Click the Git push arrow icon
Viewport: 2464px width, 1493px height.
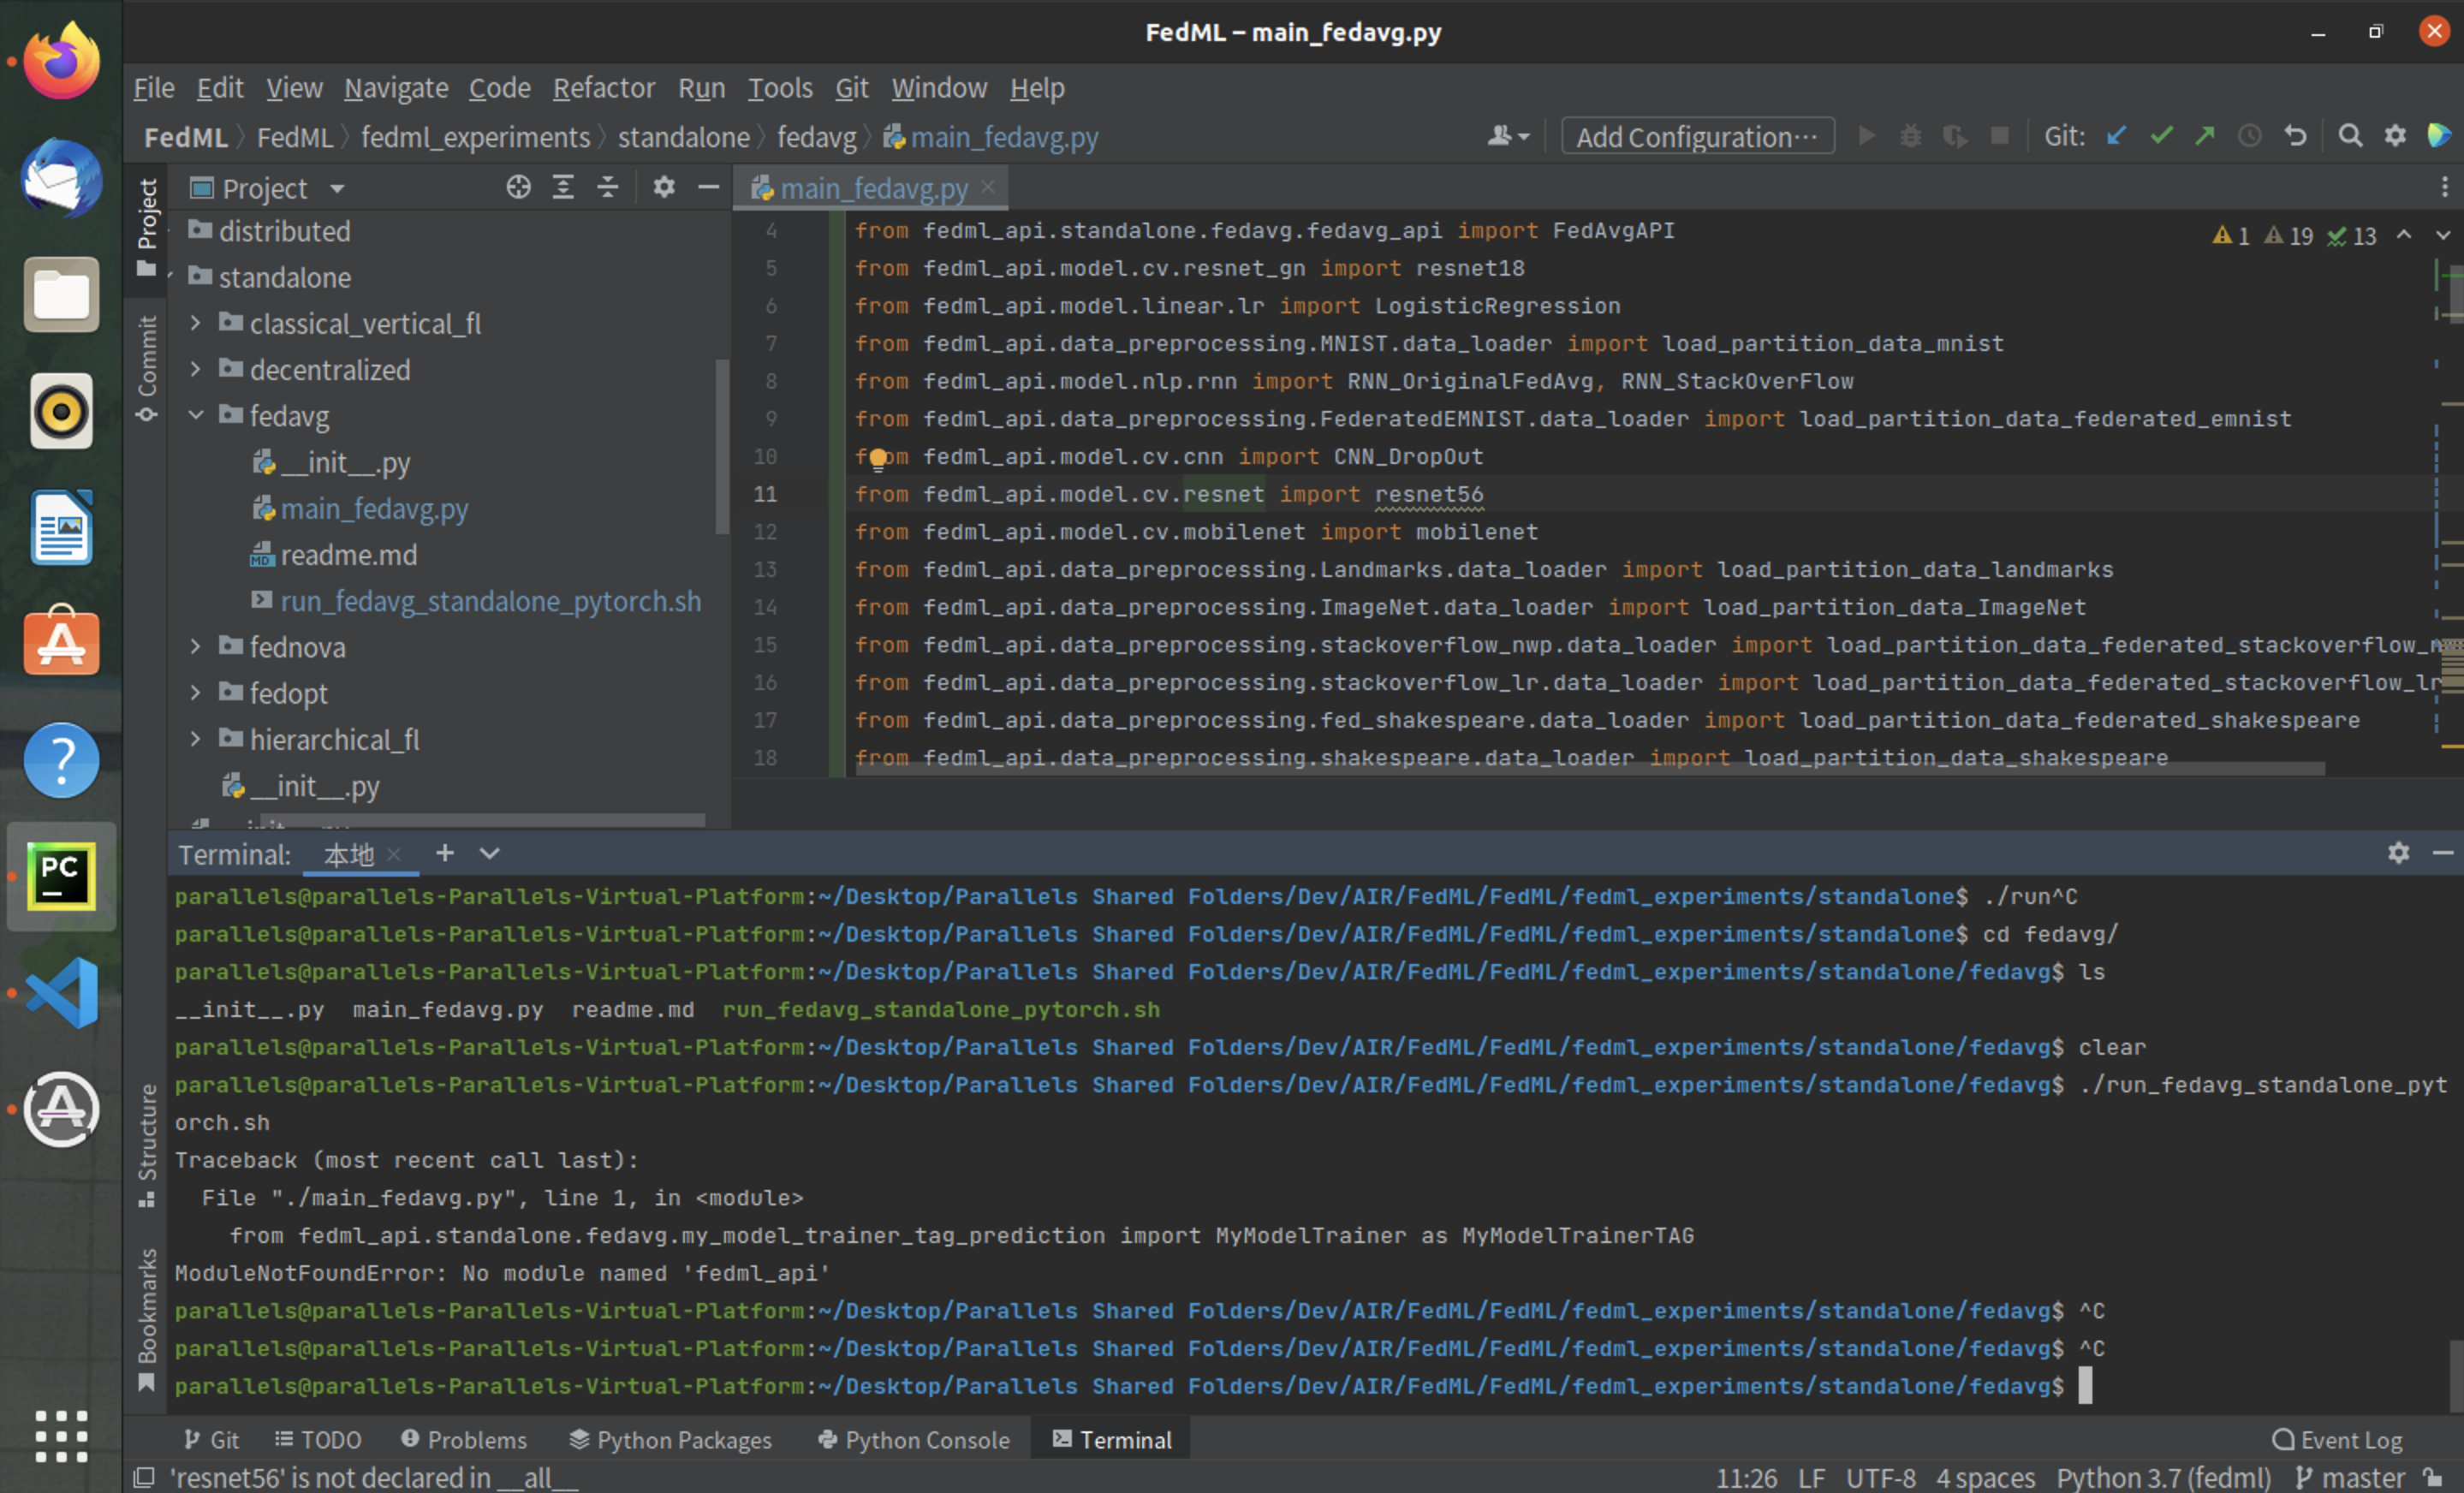[x=2205, y=136]
